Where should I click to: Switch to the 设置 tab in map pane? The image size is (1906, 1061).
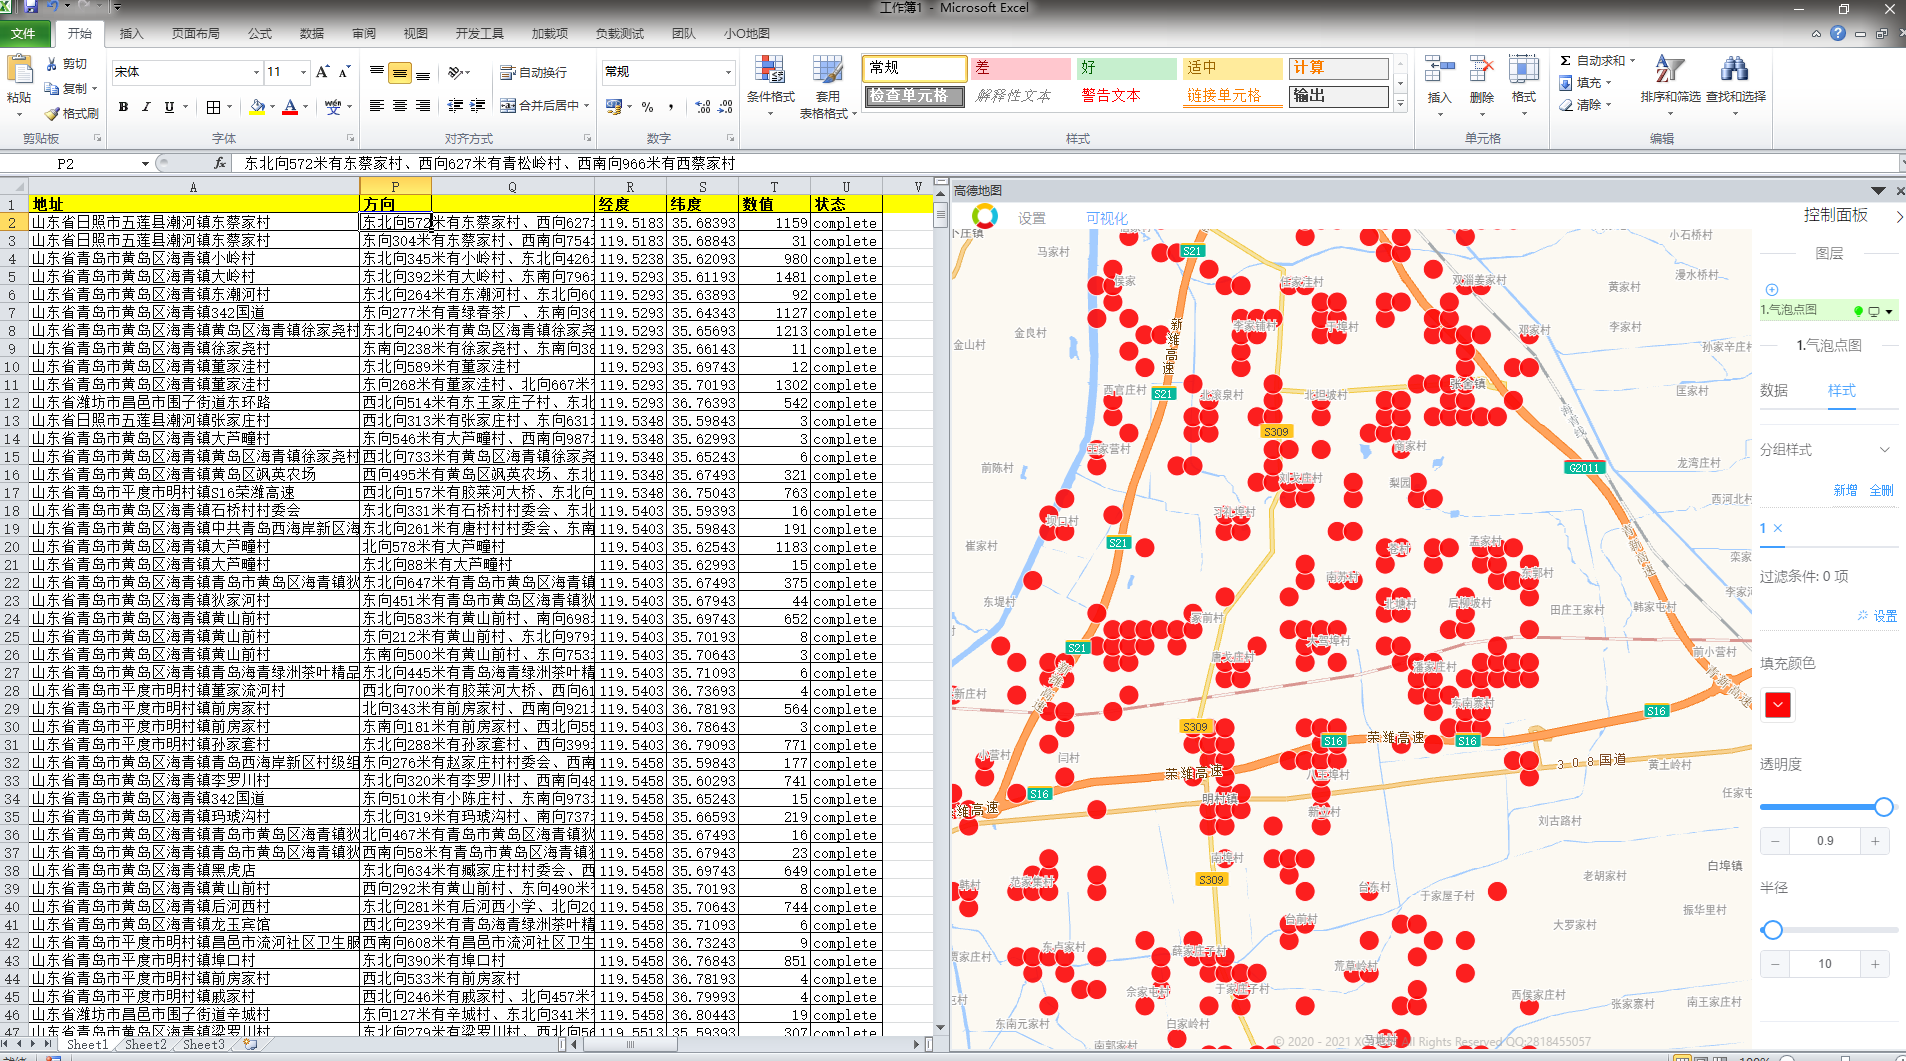(1032, 218)
